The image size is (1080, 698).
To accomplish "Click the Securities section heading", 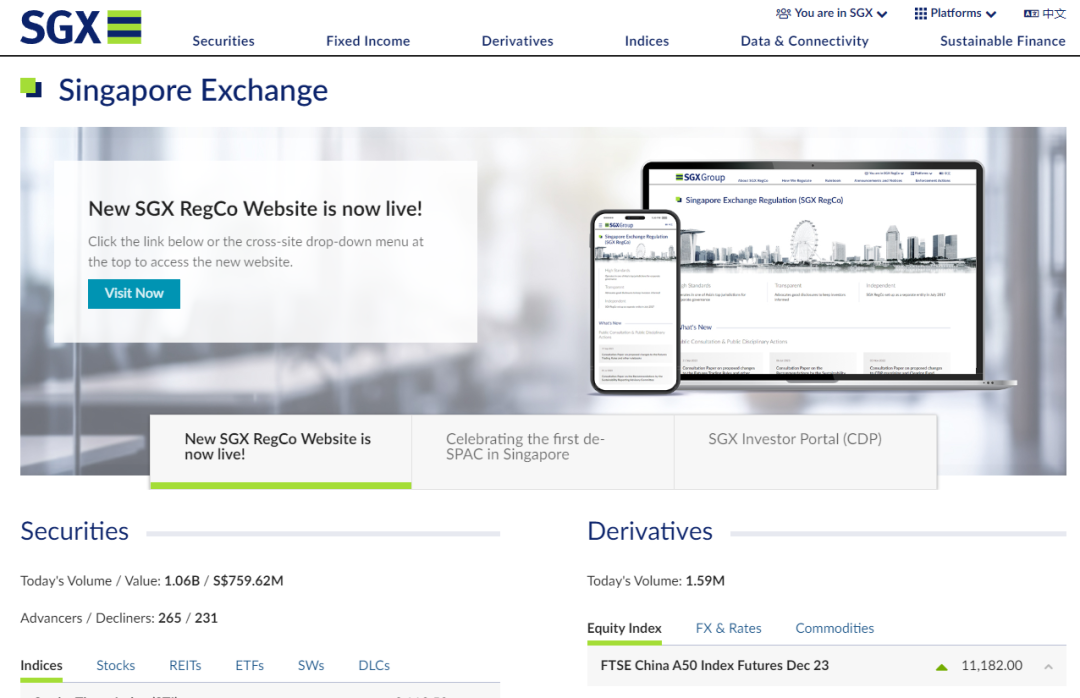I will pos(74,531).
